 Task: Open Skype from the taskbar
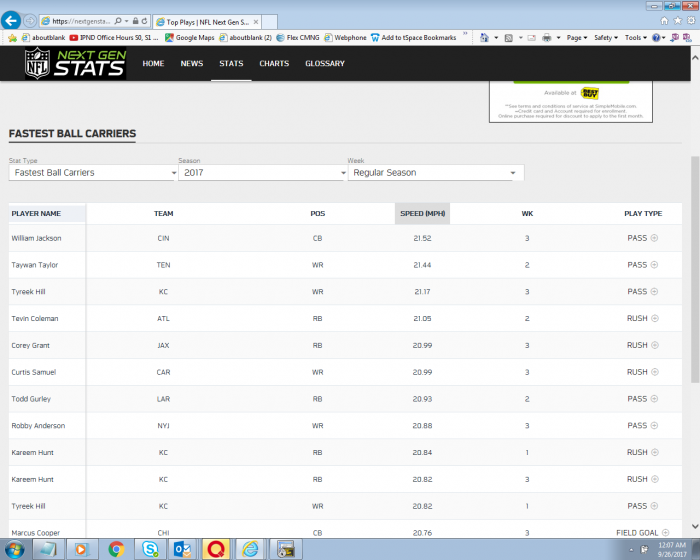point(149,549)
